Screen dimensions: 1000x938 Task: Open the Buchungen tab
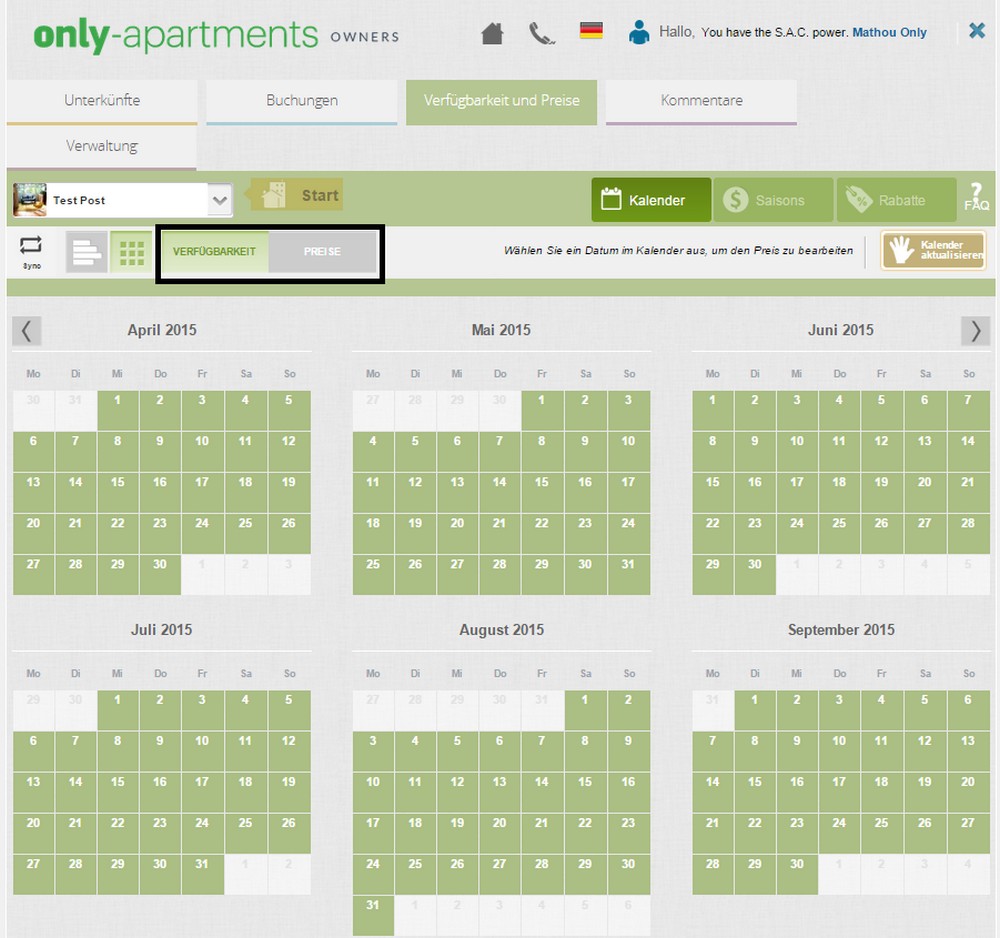[301, 101]
